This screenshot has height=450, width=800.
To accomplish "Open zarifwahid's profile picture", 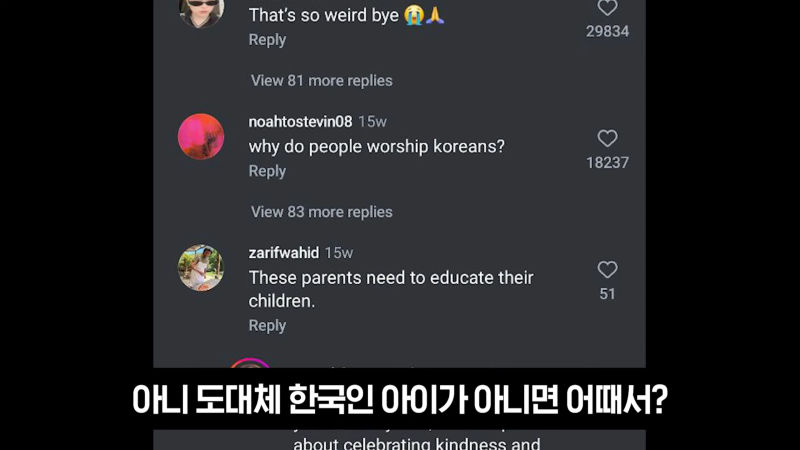I will click(201, 268).
